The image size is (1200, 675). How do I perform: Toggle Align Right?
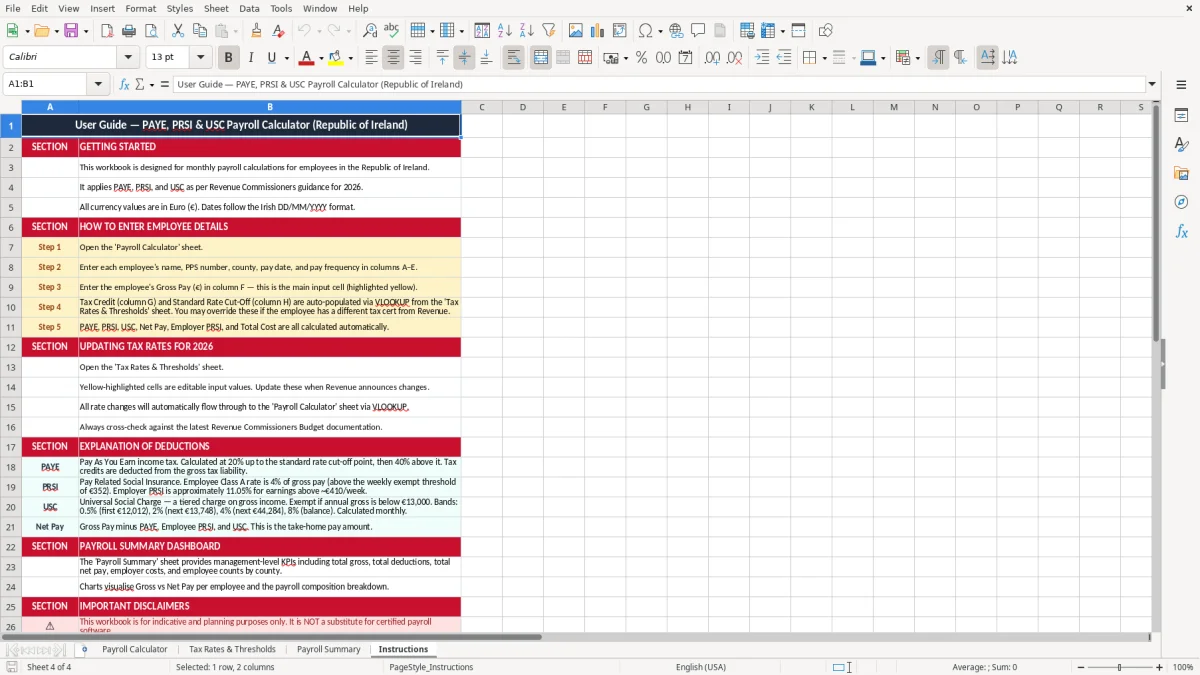click(x=415, y=58)
